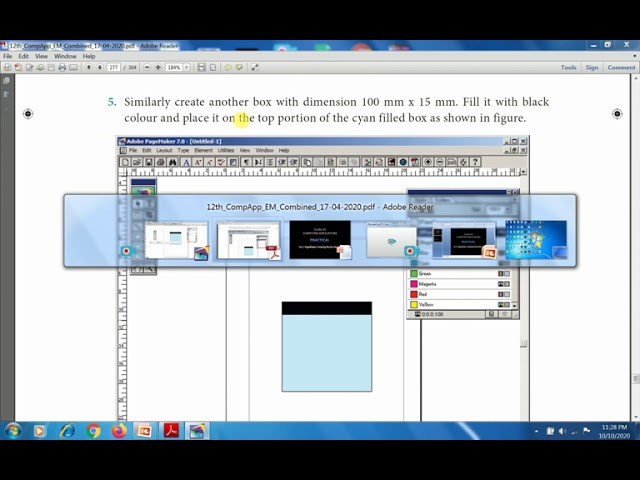The image size is (640, 480).
Task: Switch to PageMaker thumbnail in task switcher
Action: (176, 240)
